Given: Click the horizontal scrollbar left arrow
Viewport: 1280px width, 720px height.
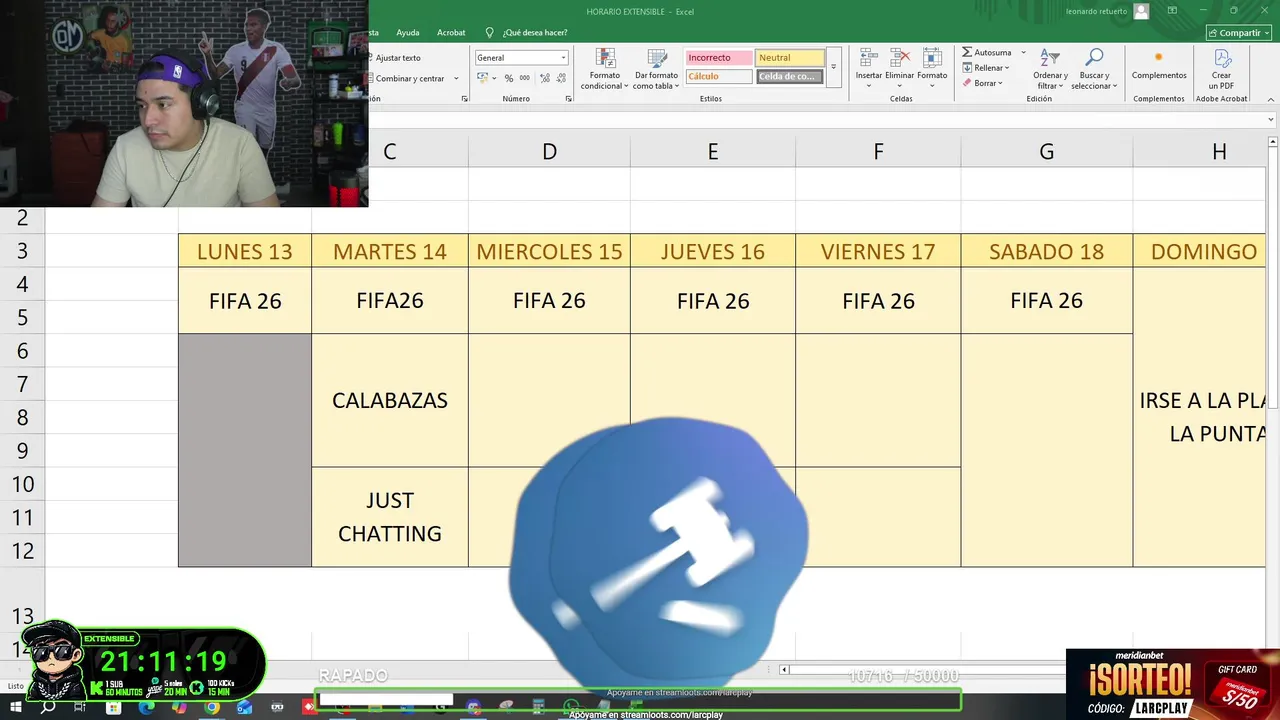Looking at the screenshot, I should [784, 670].
